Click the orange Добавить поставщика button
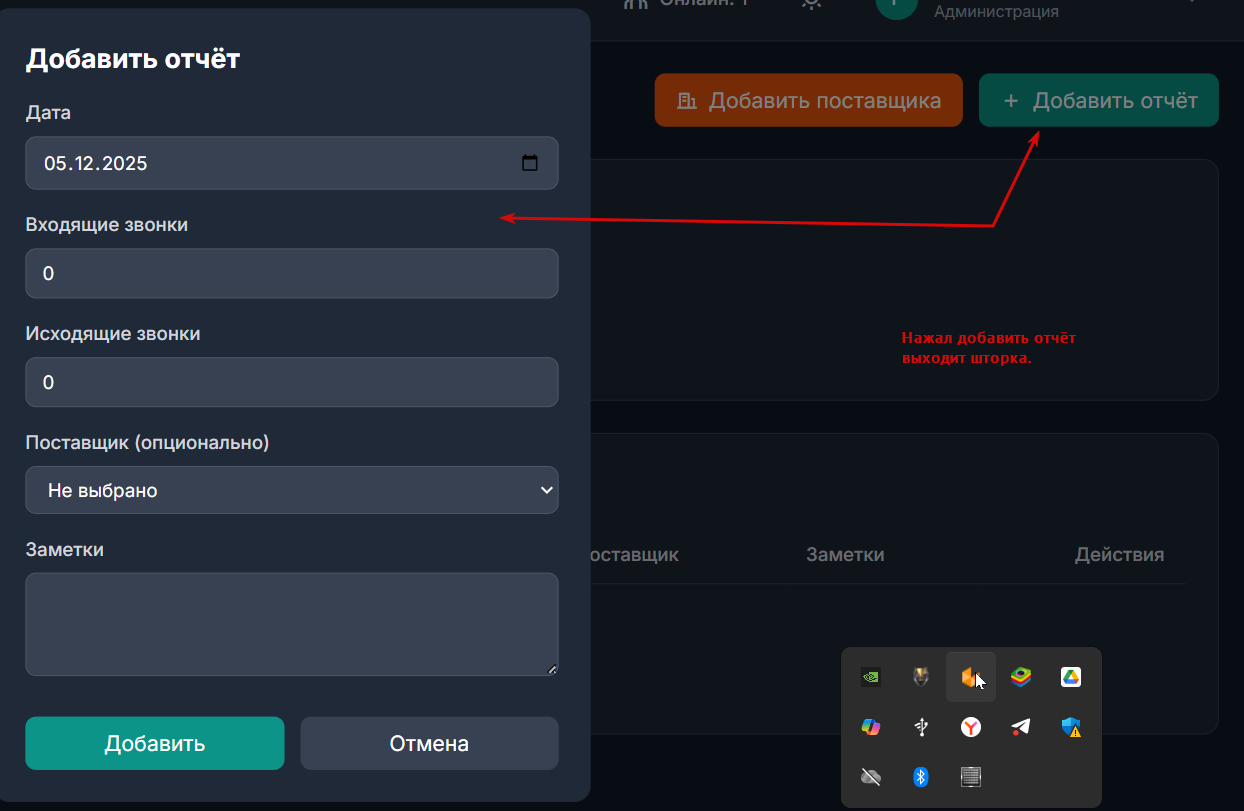 [809, 100]
